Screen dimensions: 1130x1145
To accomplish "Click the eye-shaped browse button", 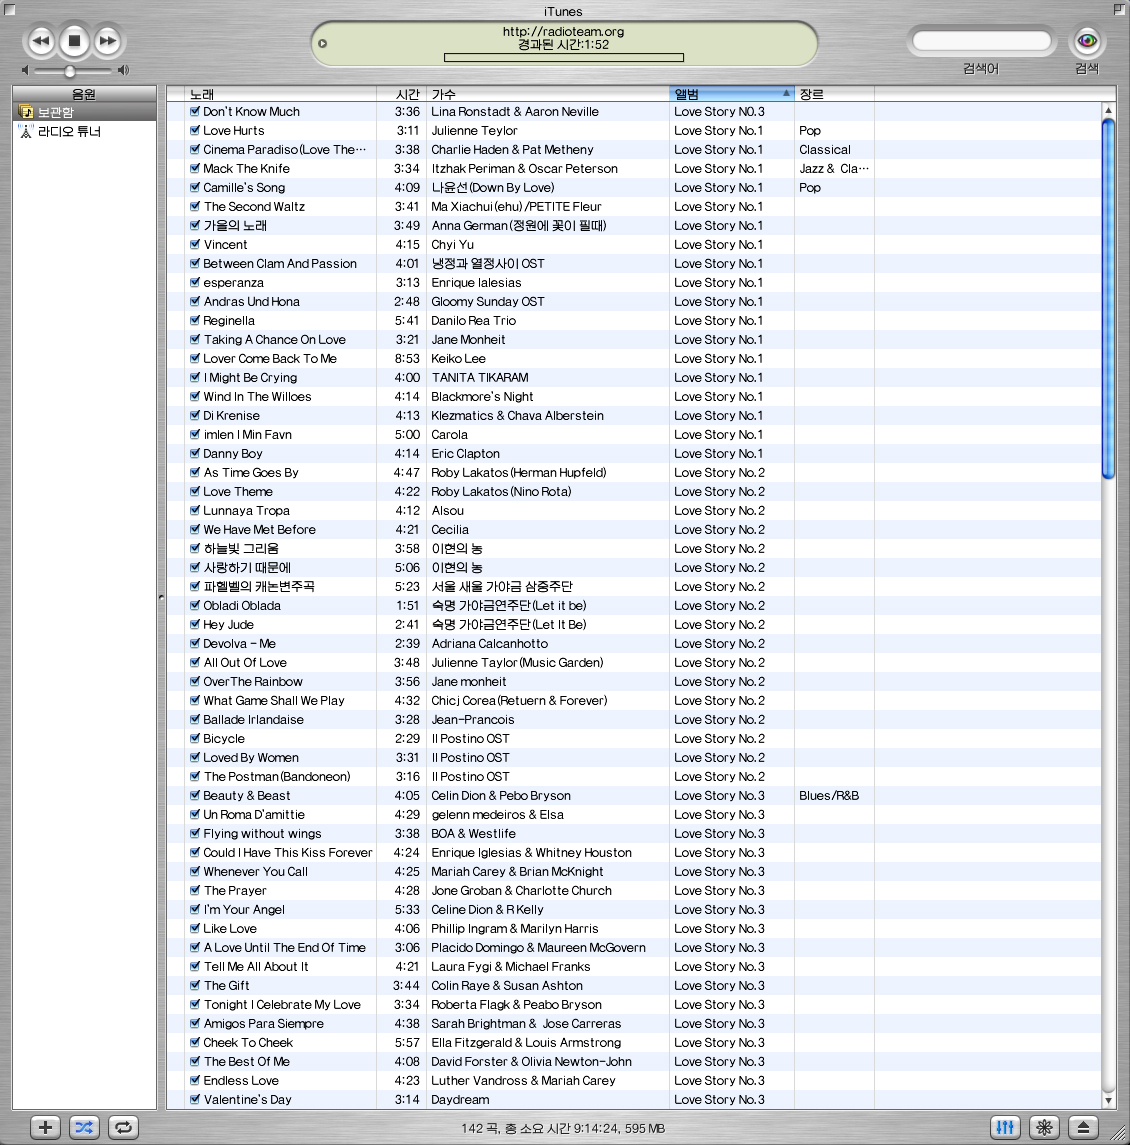I will (x=1087, y=41).
